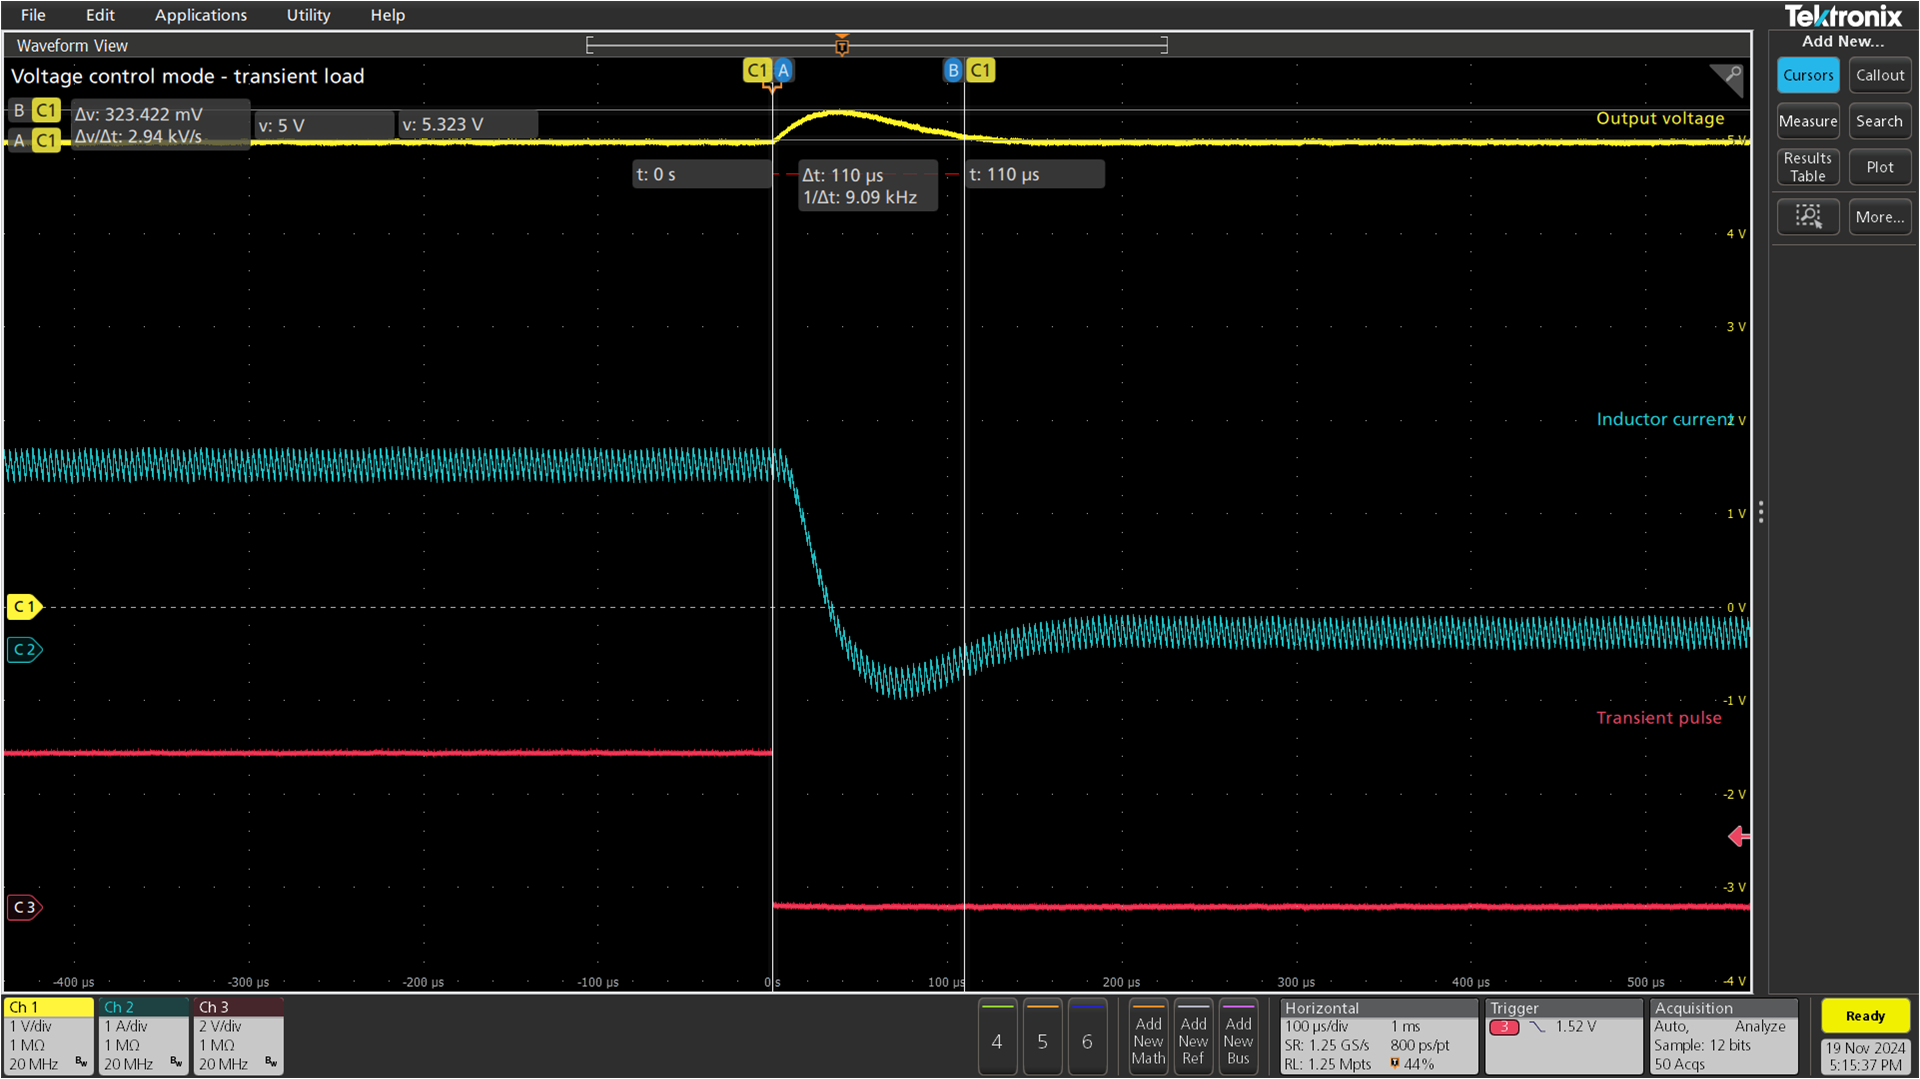This screenshot has height=1079, width=1920.
Task: Select the 'Output voltage' waveform label
Action: coord(1660,118)
